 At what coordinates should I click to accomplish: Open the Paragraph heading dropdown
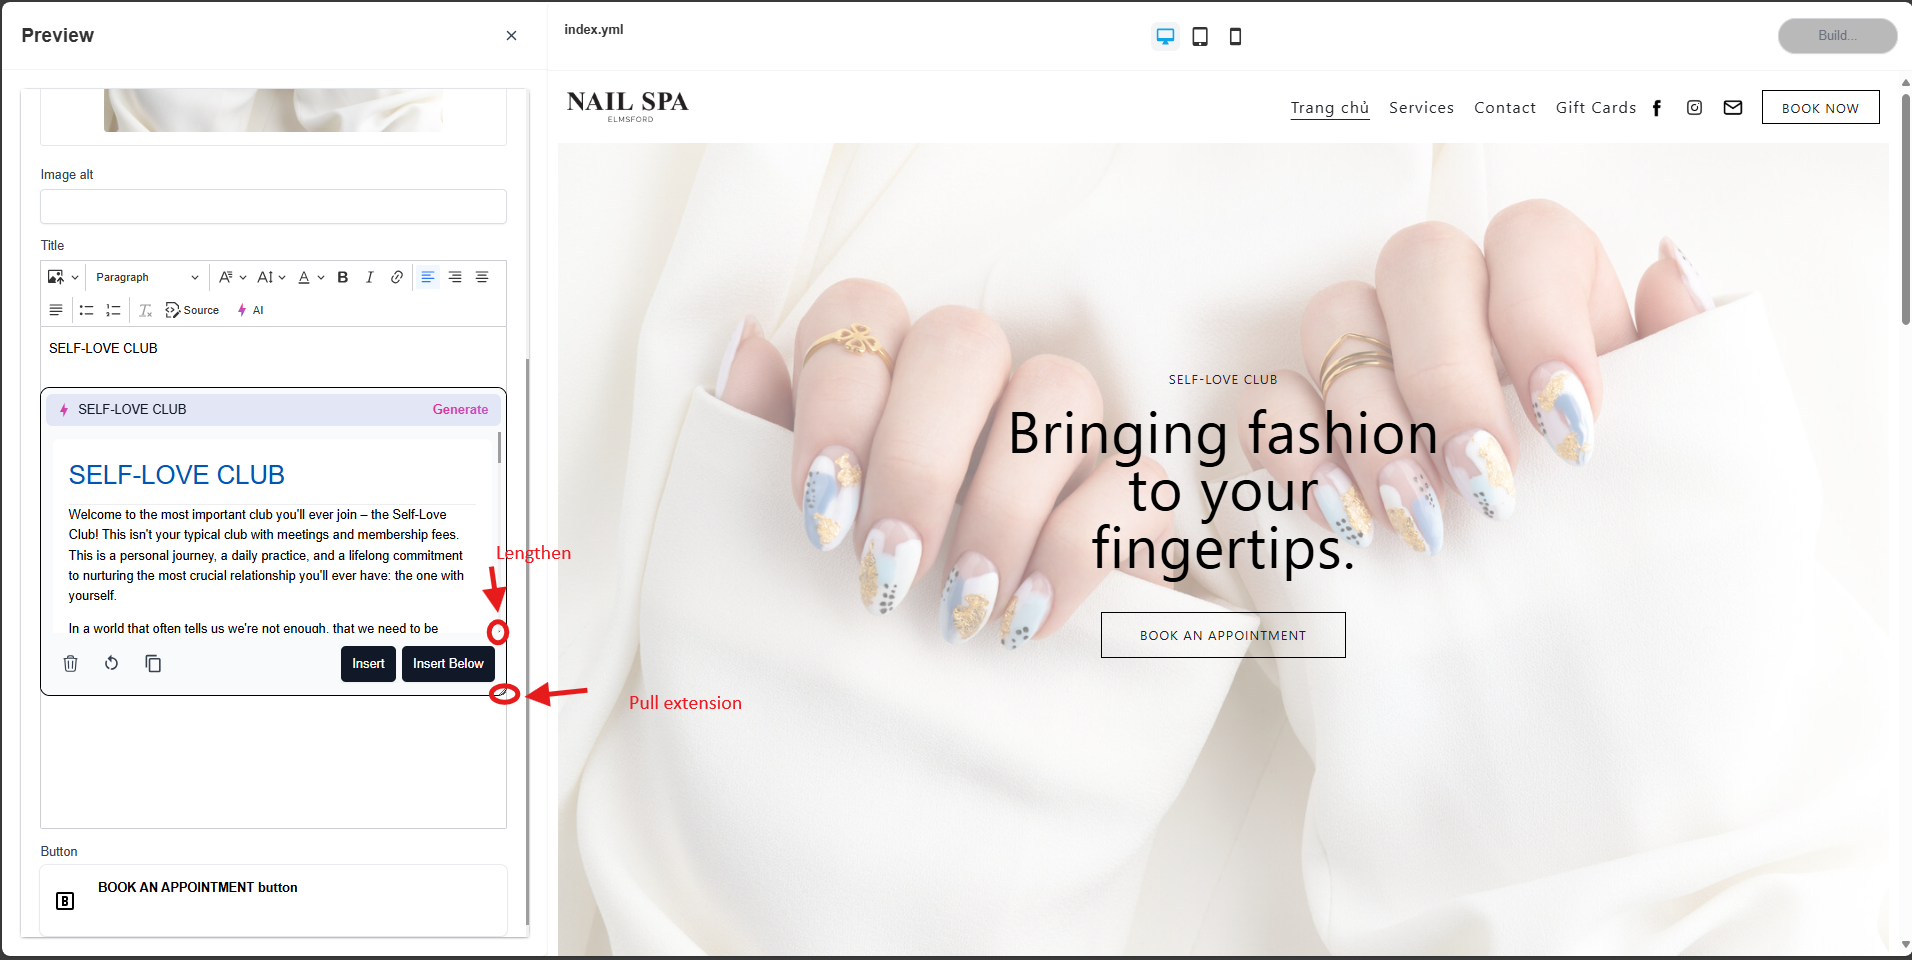[147, 277]
